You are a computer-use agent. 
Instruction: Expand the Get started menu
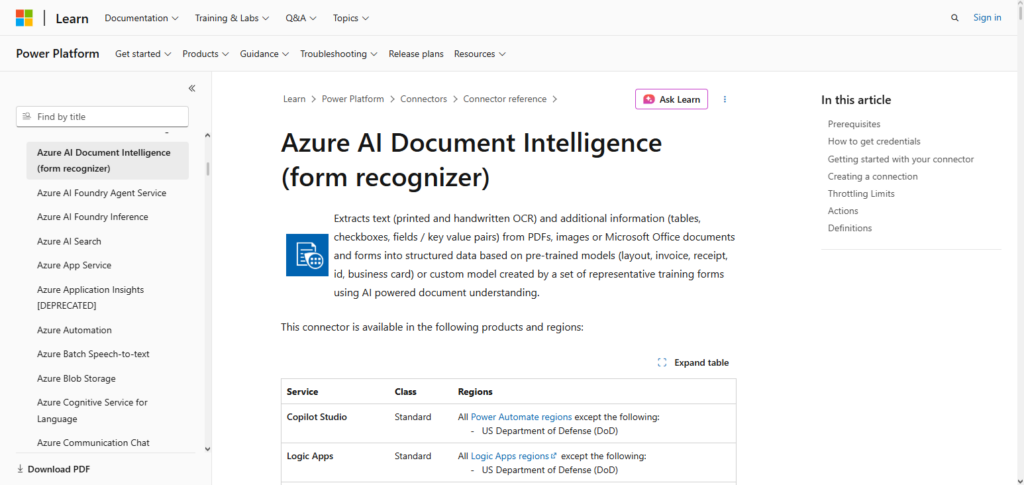pyautogui.click(x=143, y=54)
